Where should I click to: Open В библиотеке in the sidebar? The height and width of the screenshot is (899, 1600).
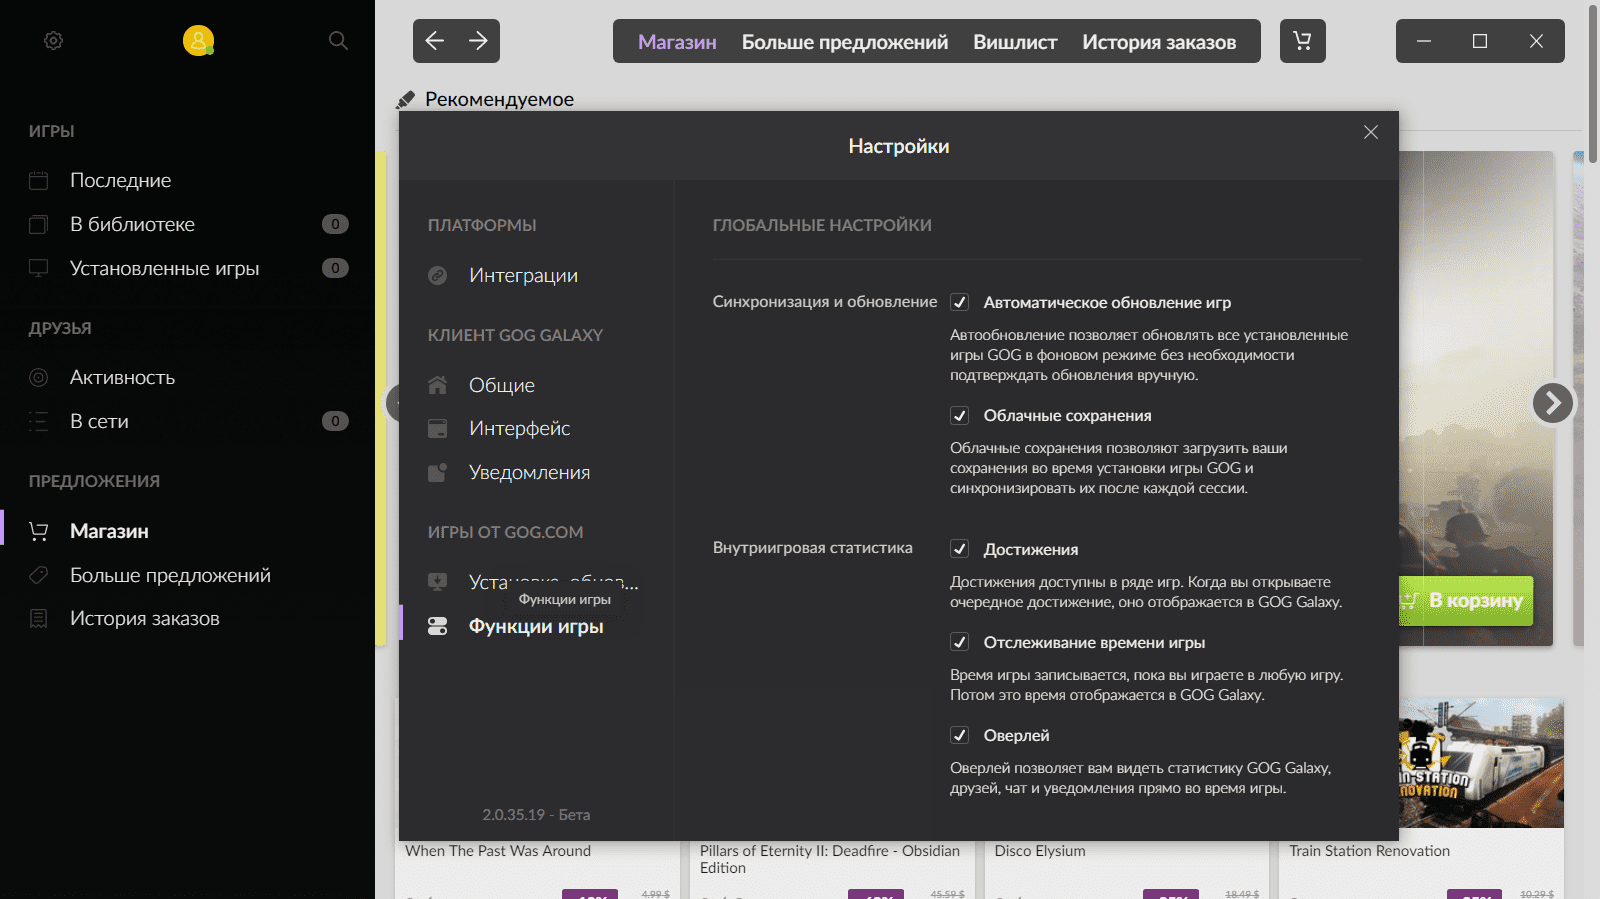(132, 225)
